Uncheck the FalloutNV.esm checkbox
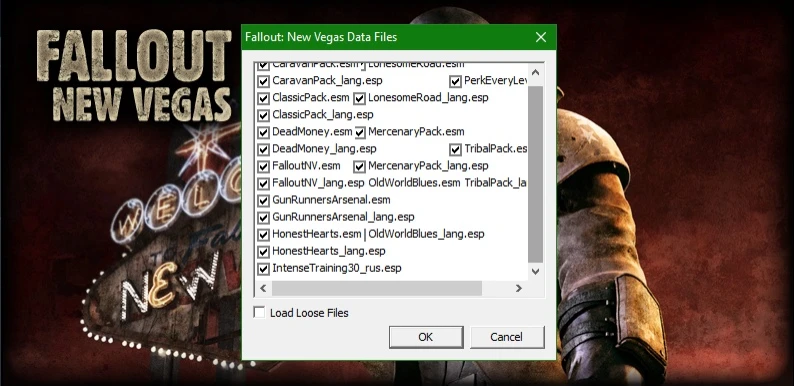The image size is (794, 386). point(263,167)
